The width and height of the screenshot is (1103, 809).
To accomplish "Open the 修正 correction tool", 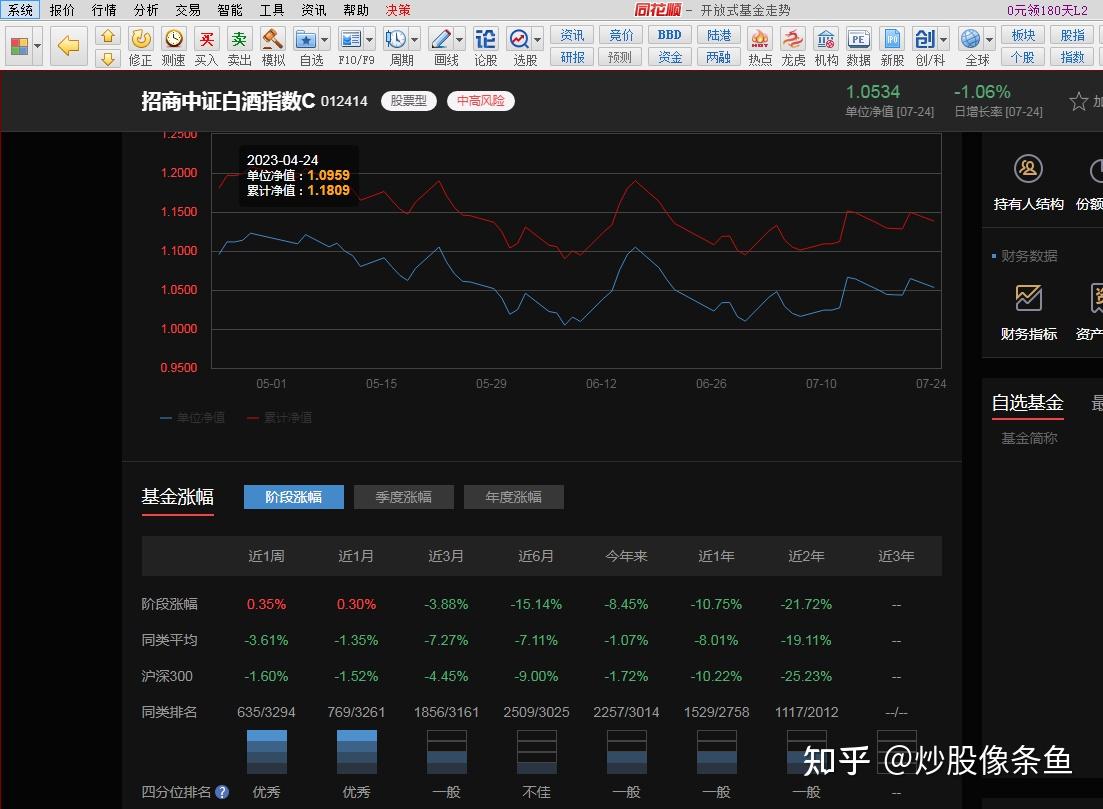I will pos(140,46).
